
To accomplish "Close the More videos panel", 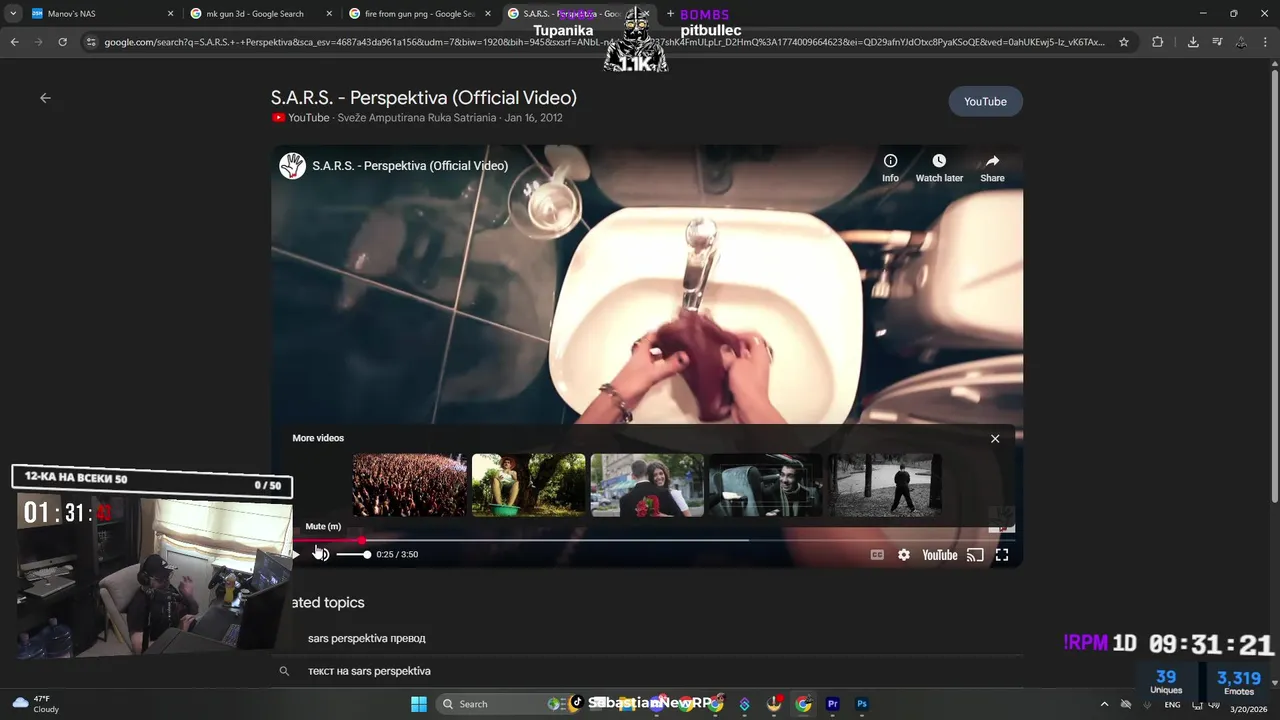I will pyautogui.click(x=995, y=439).
